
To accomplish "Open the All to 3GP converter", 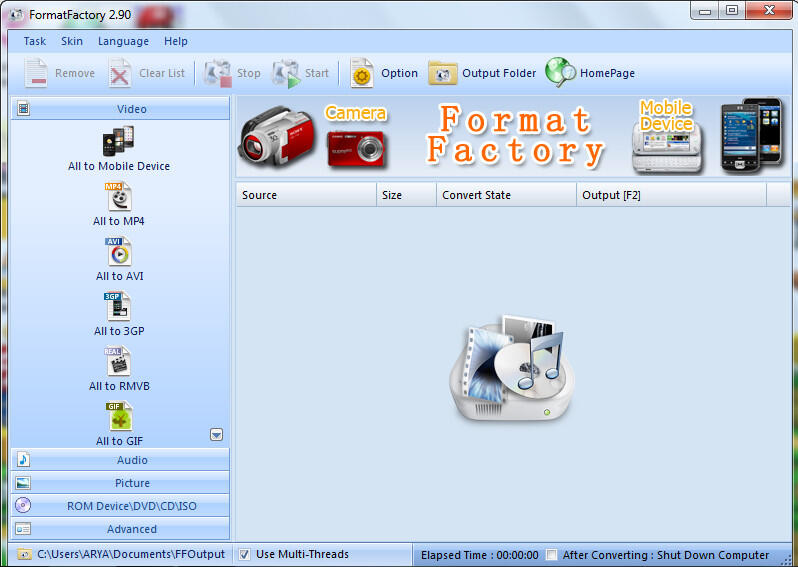I will (x=118, y=307).
